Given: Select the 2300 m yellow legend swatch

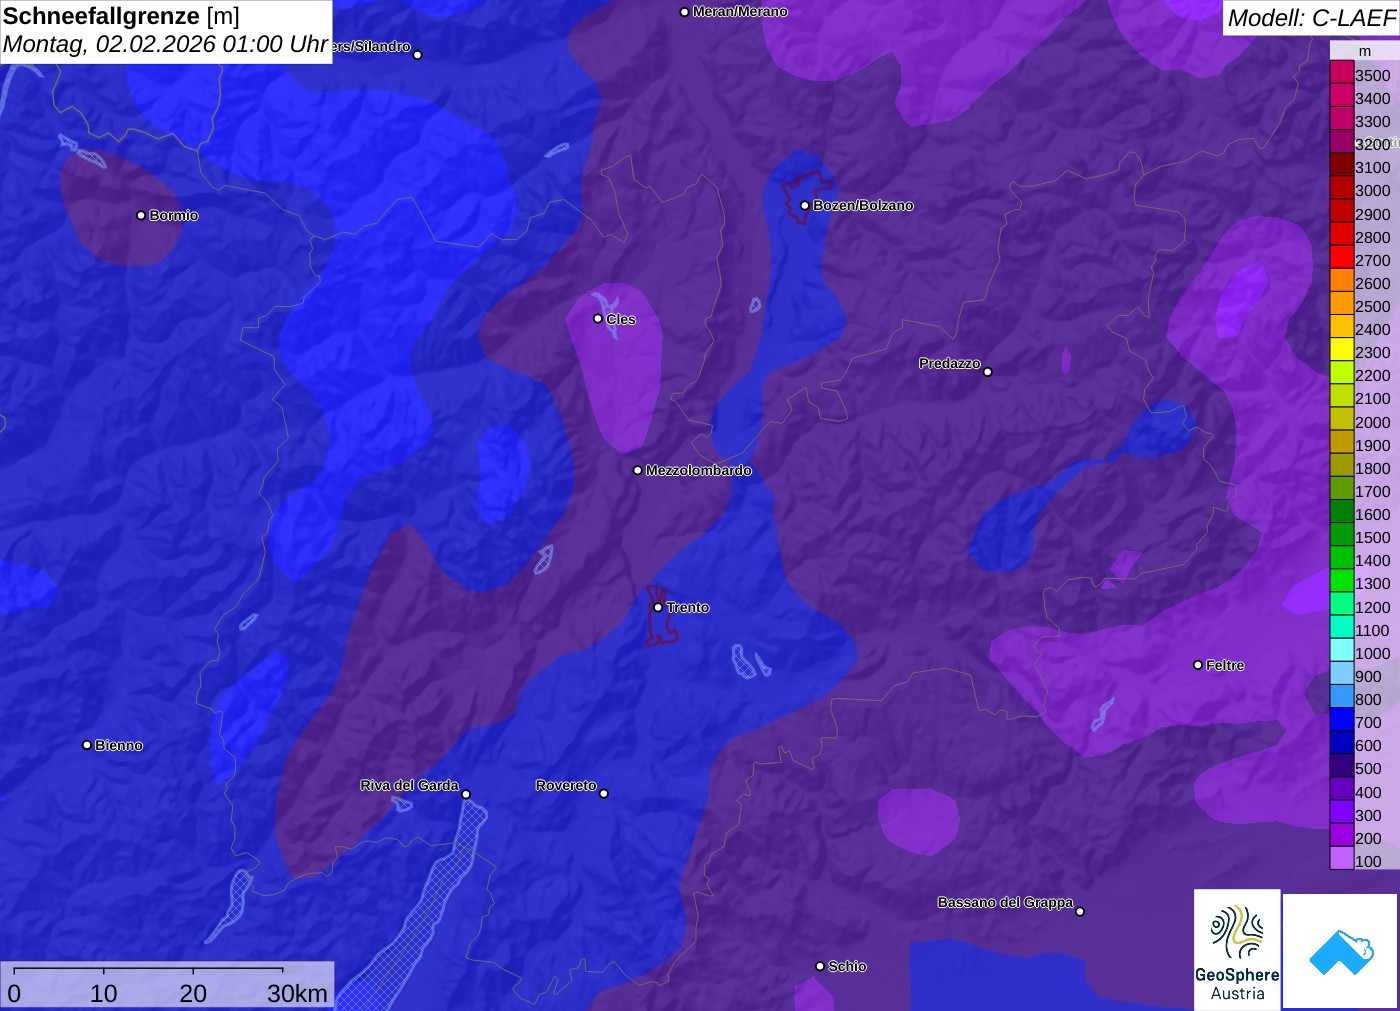Looking at the screenshot, I should [1341, 350].
